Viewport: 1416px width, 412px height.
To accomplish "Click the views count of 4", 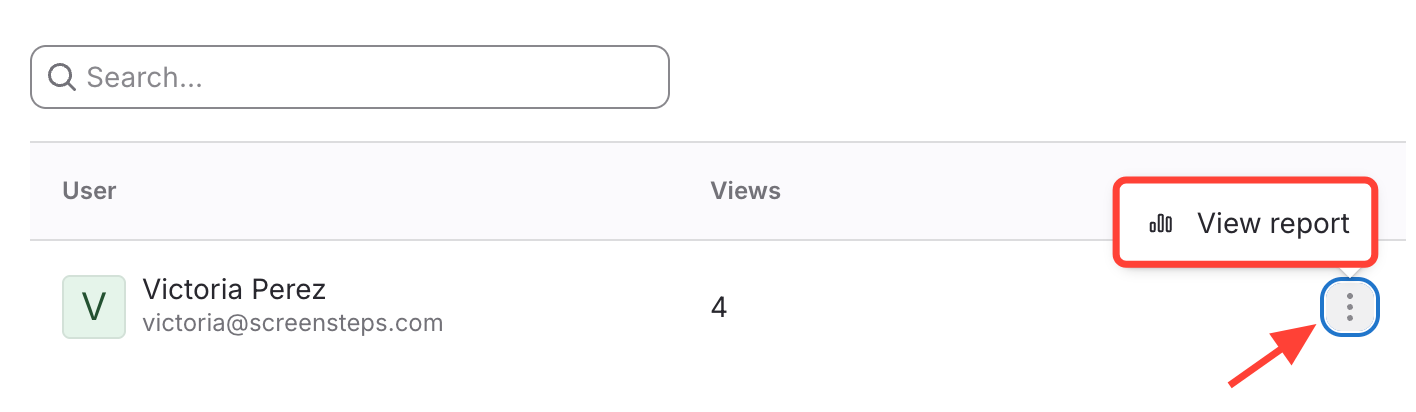I will 718,307.
